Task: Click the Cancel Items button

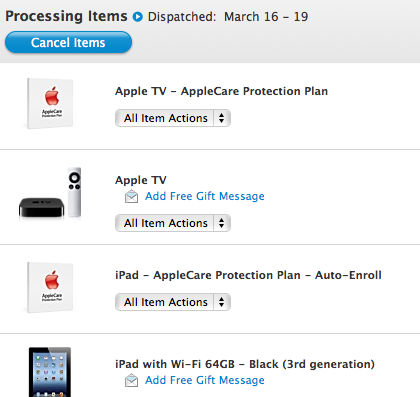Action: 68,42
